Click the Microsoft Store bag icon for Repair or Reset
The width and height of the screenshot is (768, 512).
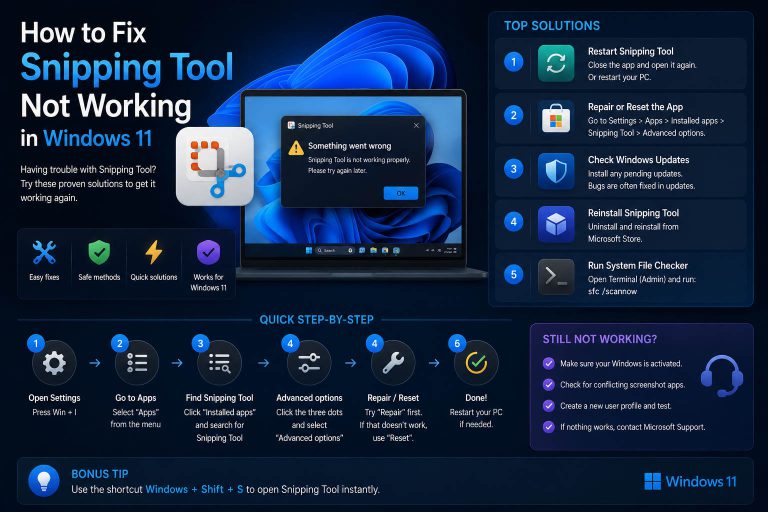556,118
